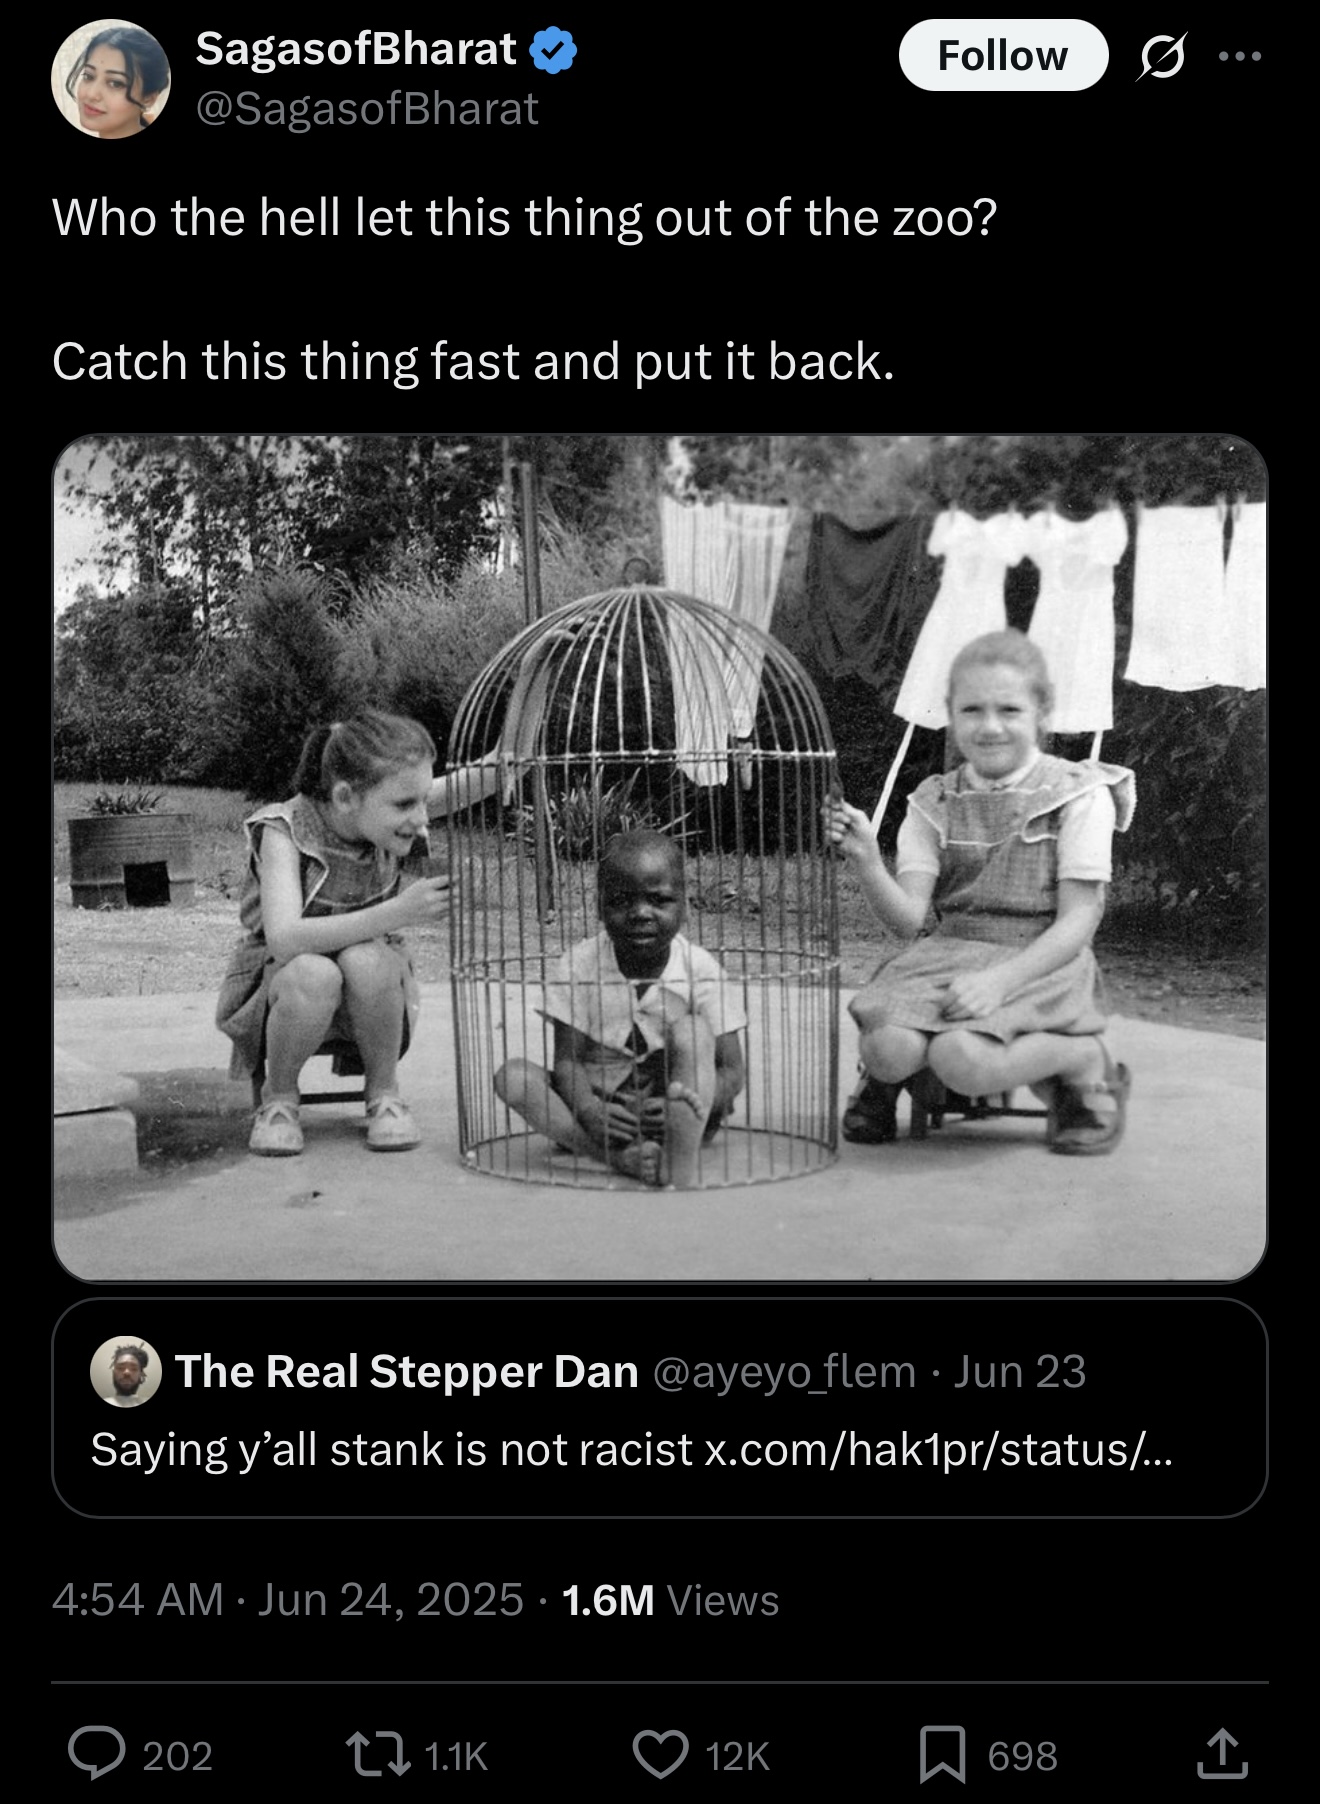Screen dimensions: 1320x1804
Task: Open the 4:54 AM Jun 24 timestamp
Action: [x=288, y=1599]
